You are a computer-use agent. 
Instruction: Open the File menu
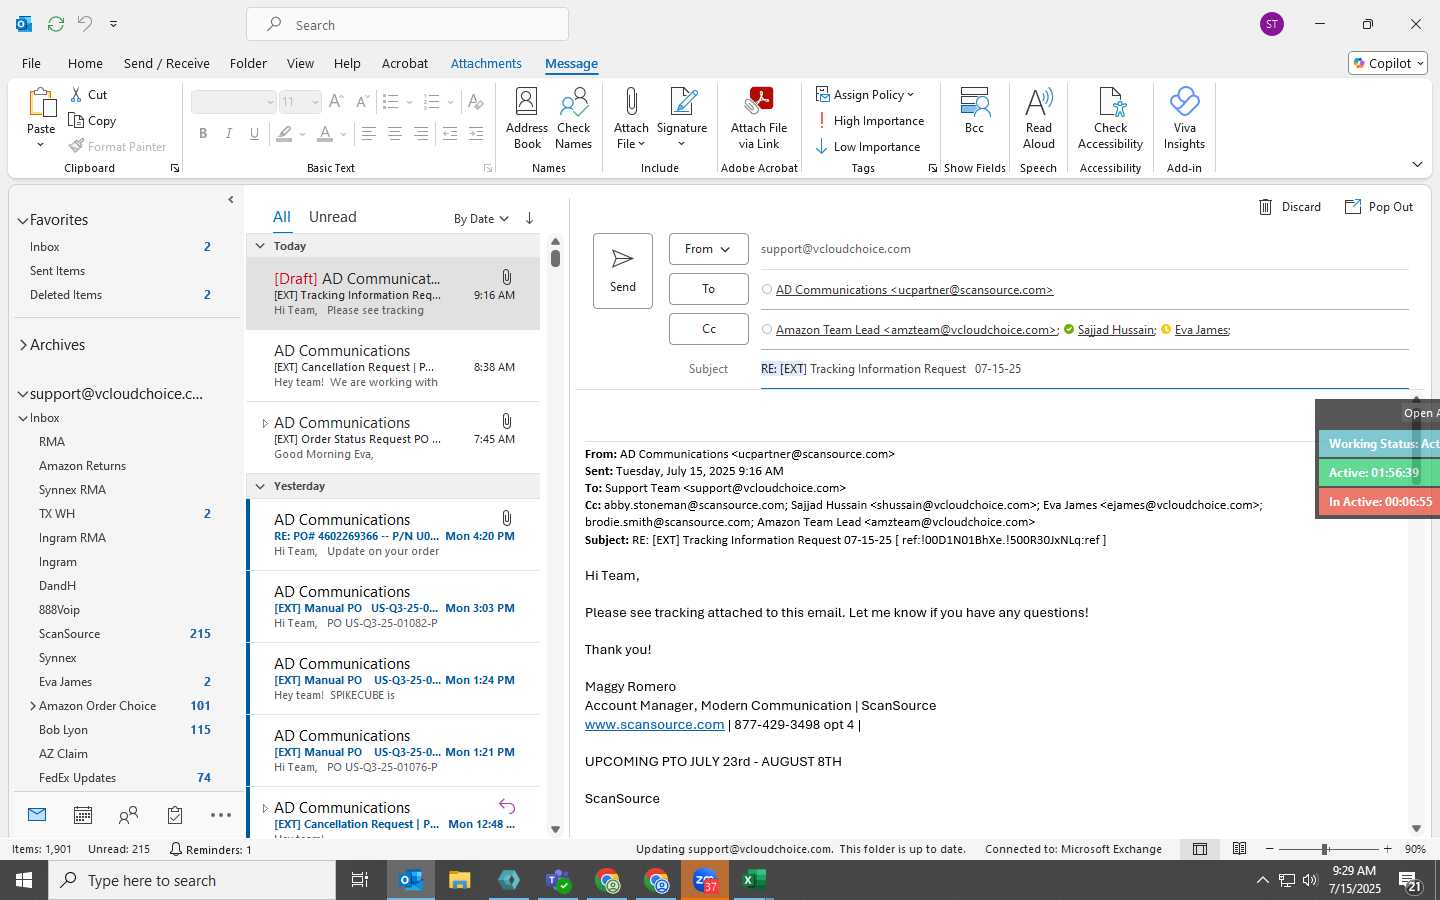(x=31, y=63)
